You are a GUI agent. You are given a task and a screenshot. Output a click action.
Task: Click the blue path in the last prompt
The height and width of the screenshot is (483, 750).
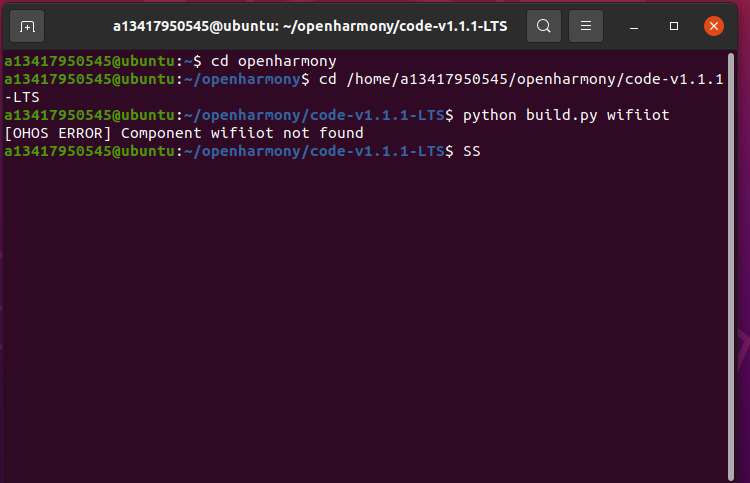[316, 151]
